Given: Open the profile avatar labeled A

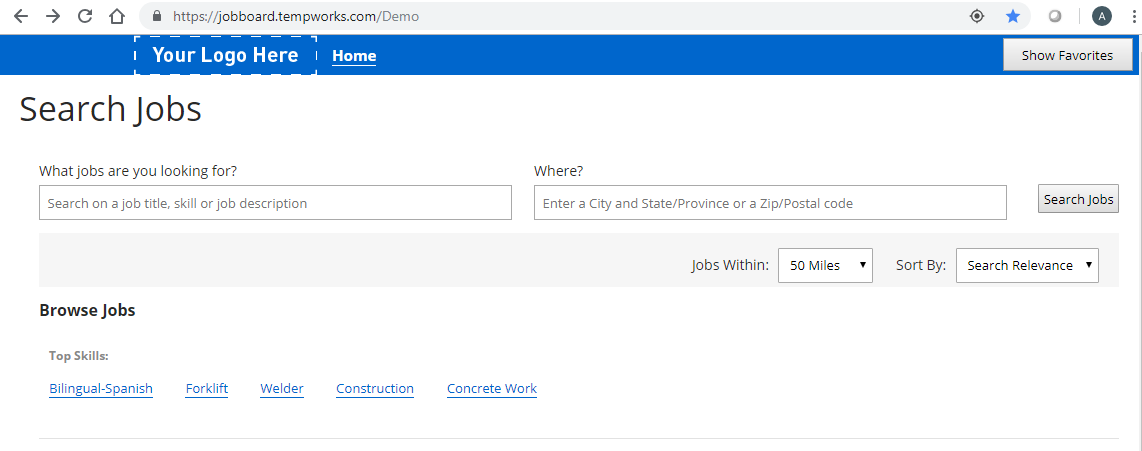Looking at the screenshot, I should point(1102,16).
